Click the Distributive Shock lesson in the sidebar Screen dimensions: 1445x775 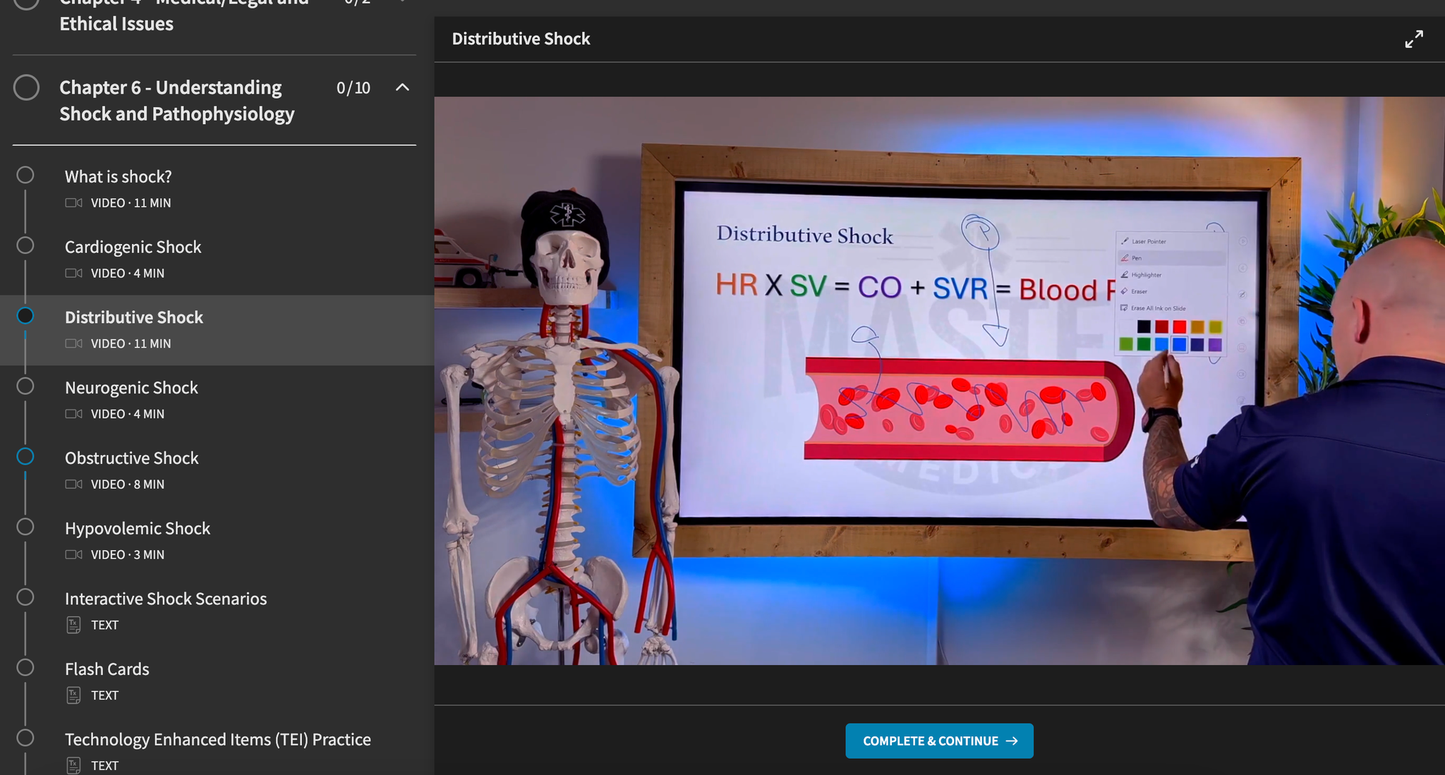click(134, 317)
